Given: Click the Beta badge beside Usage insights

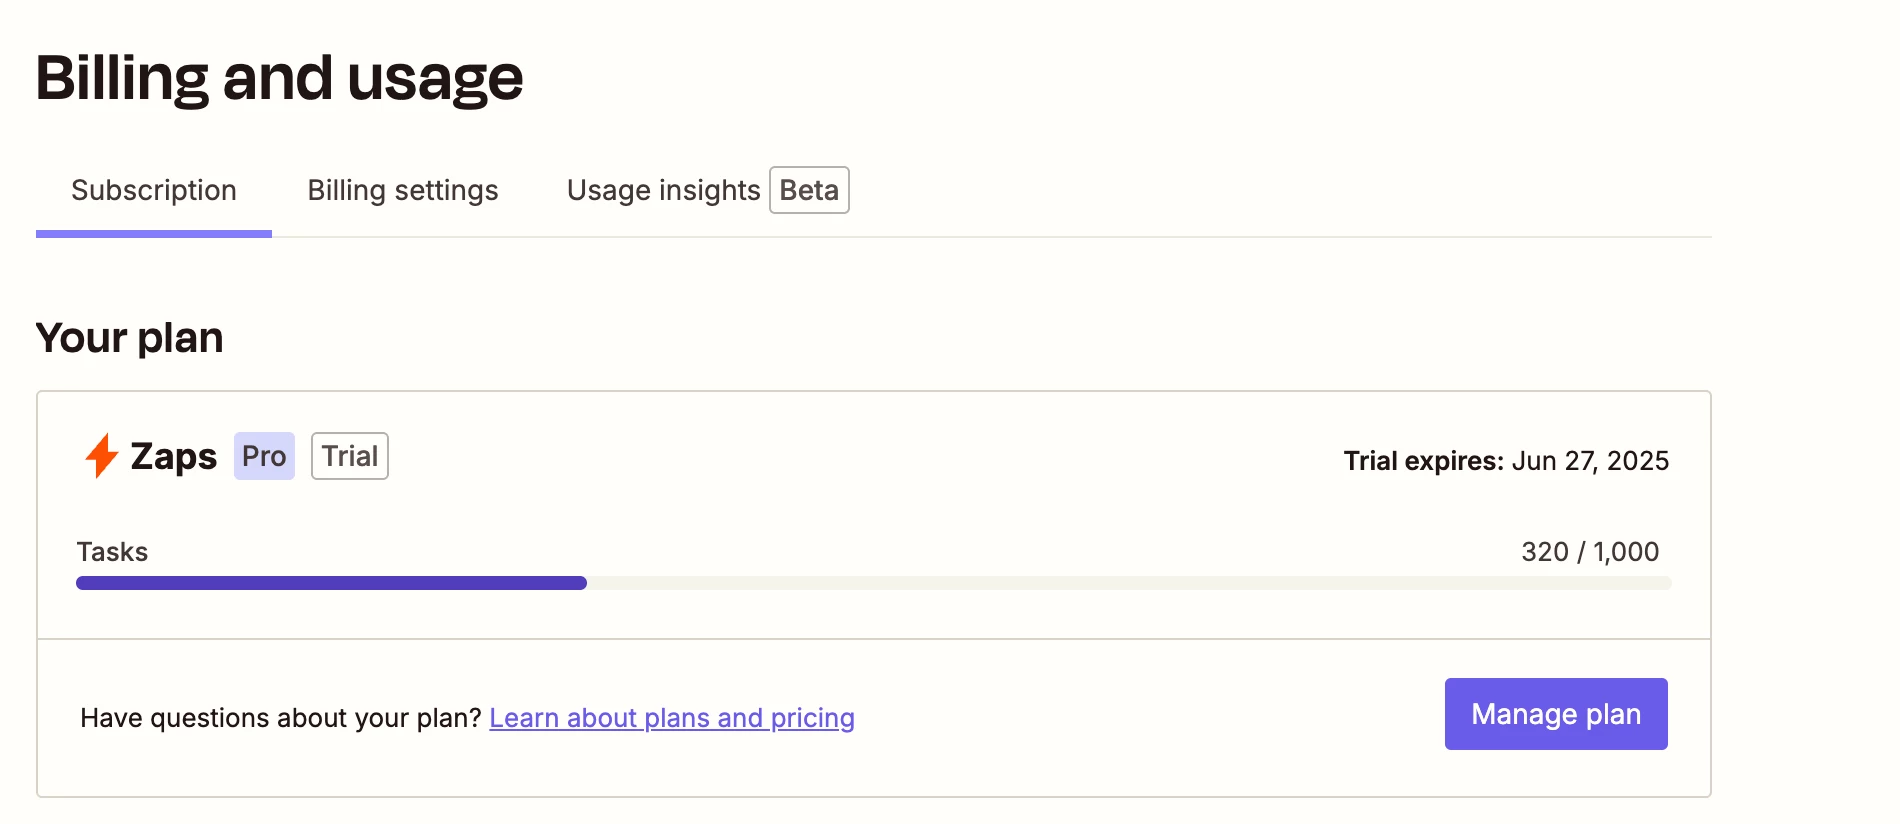Looking at the screenshot, I should (x=809, y=190).
